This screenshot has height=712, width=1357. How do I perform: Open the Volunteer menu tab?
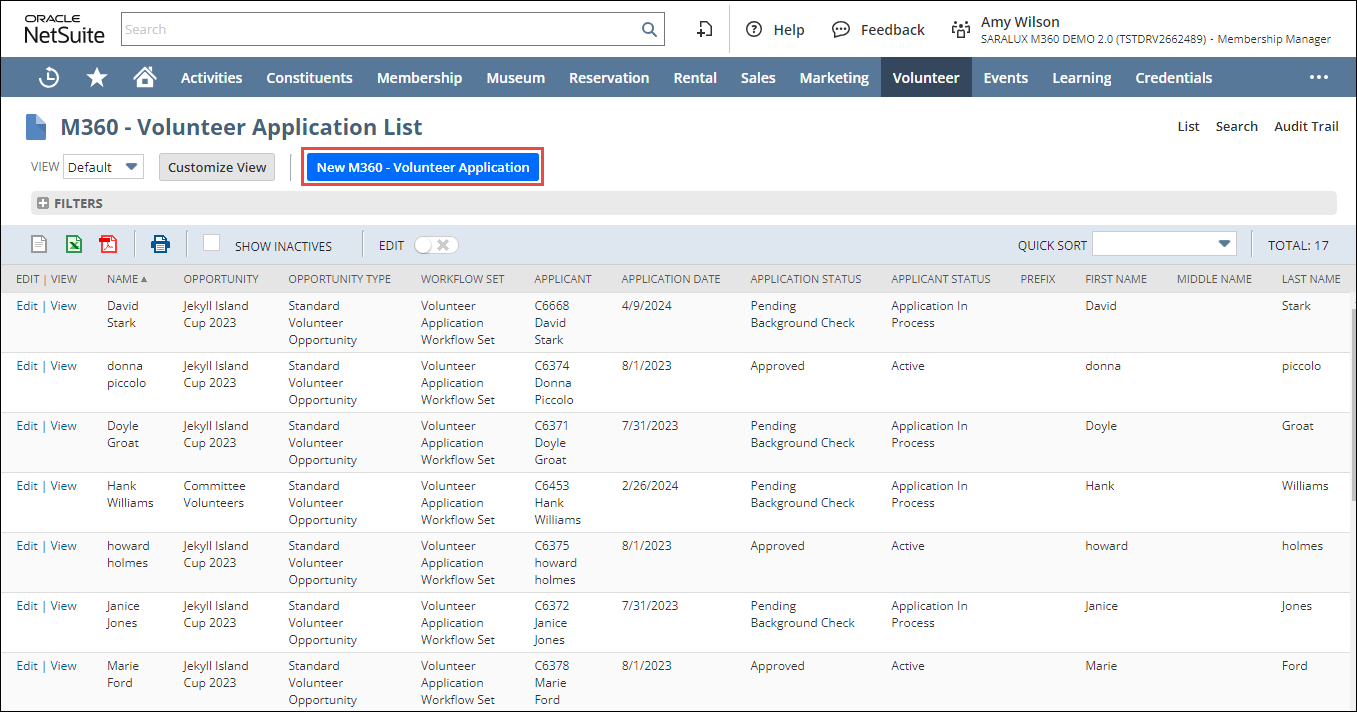tap(925, 77)
